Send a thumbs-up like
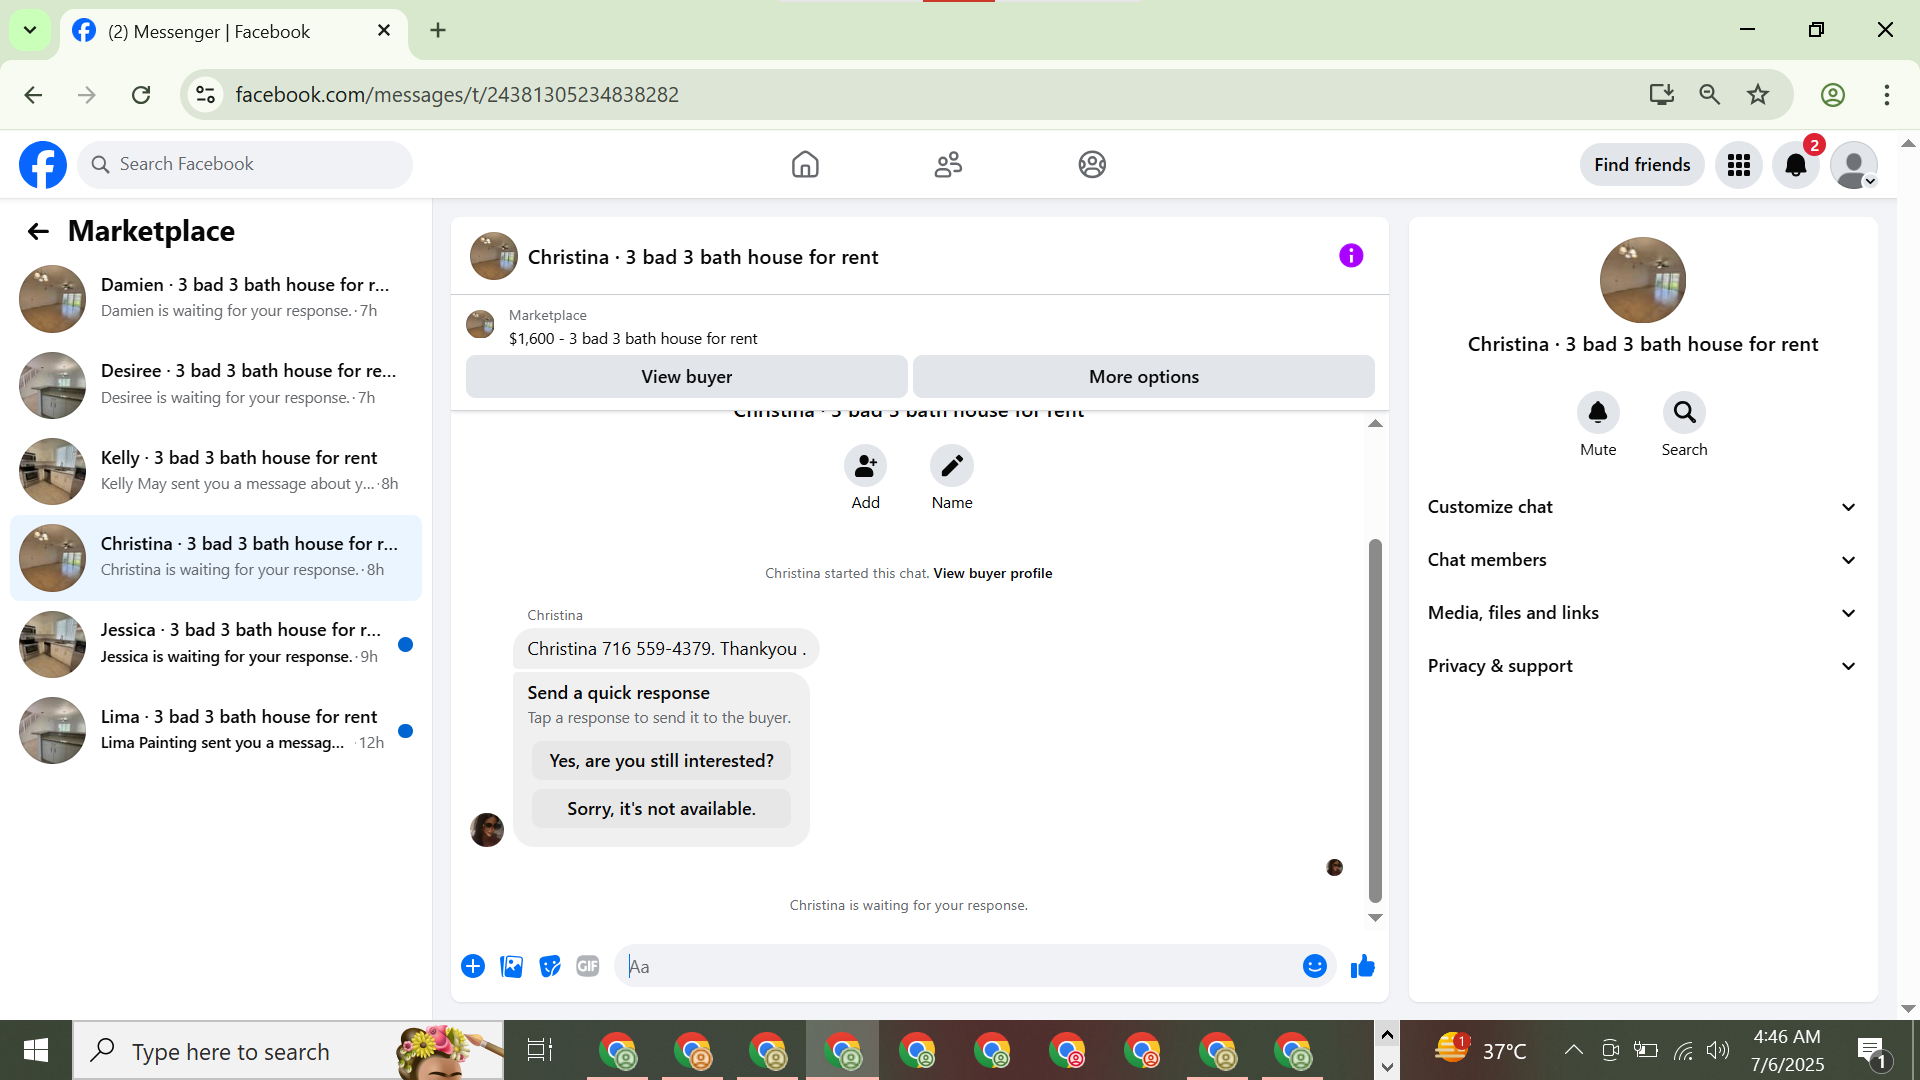 point(1363,966)
